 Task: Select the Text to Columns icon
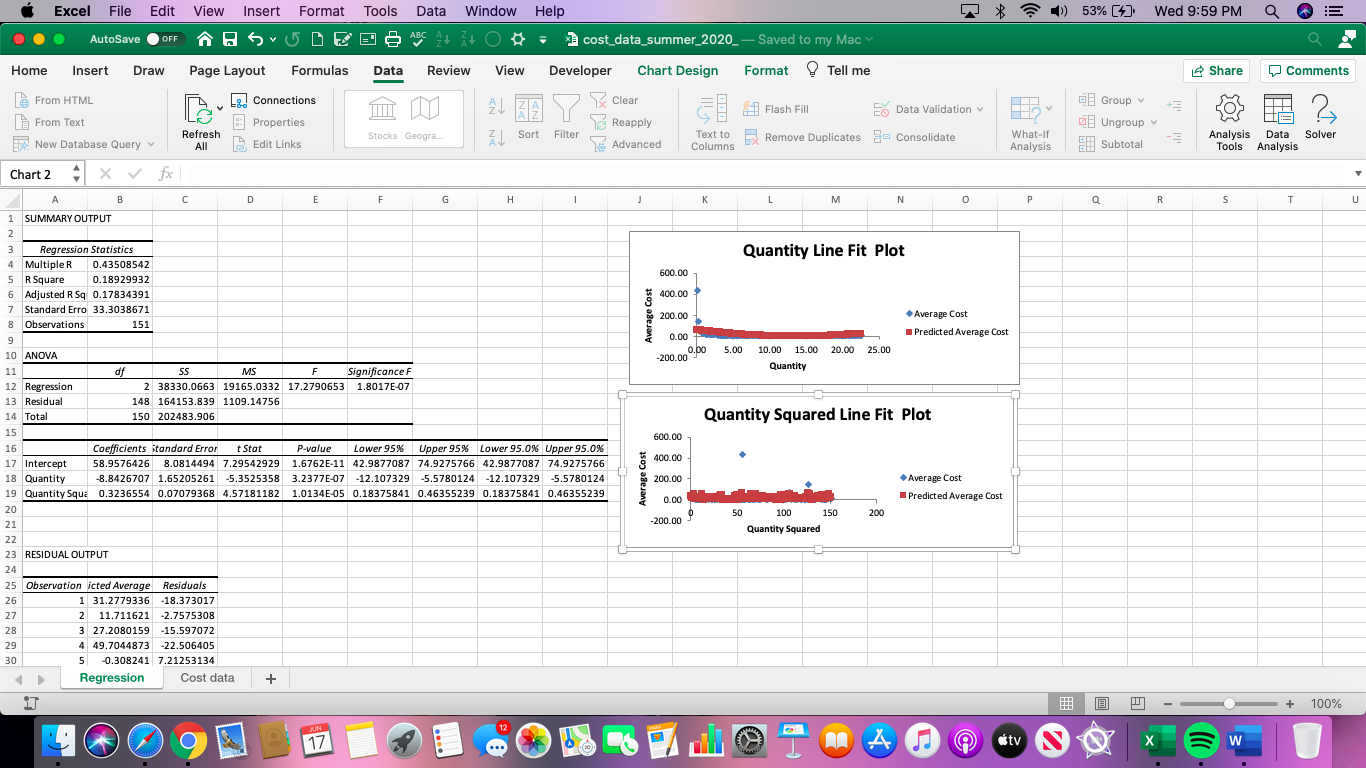point(711,120)
